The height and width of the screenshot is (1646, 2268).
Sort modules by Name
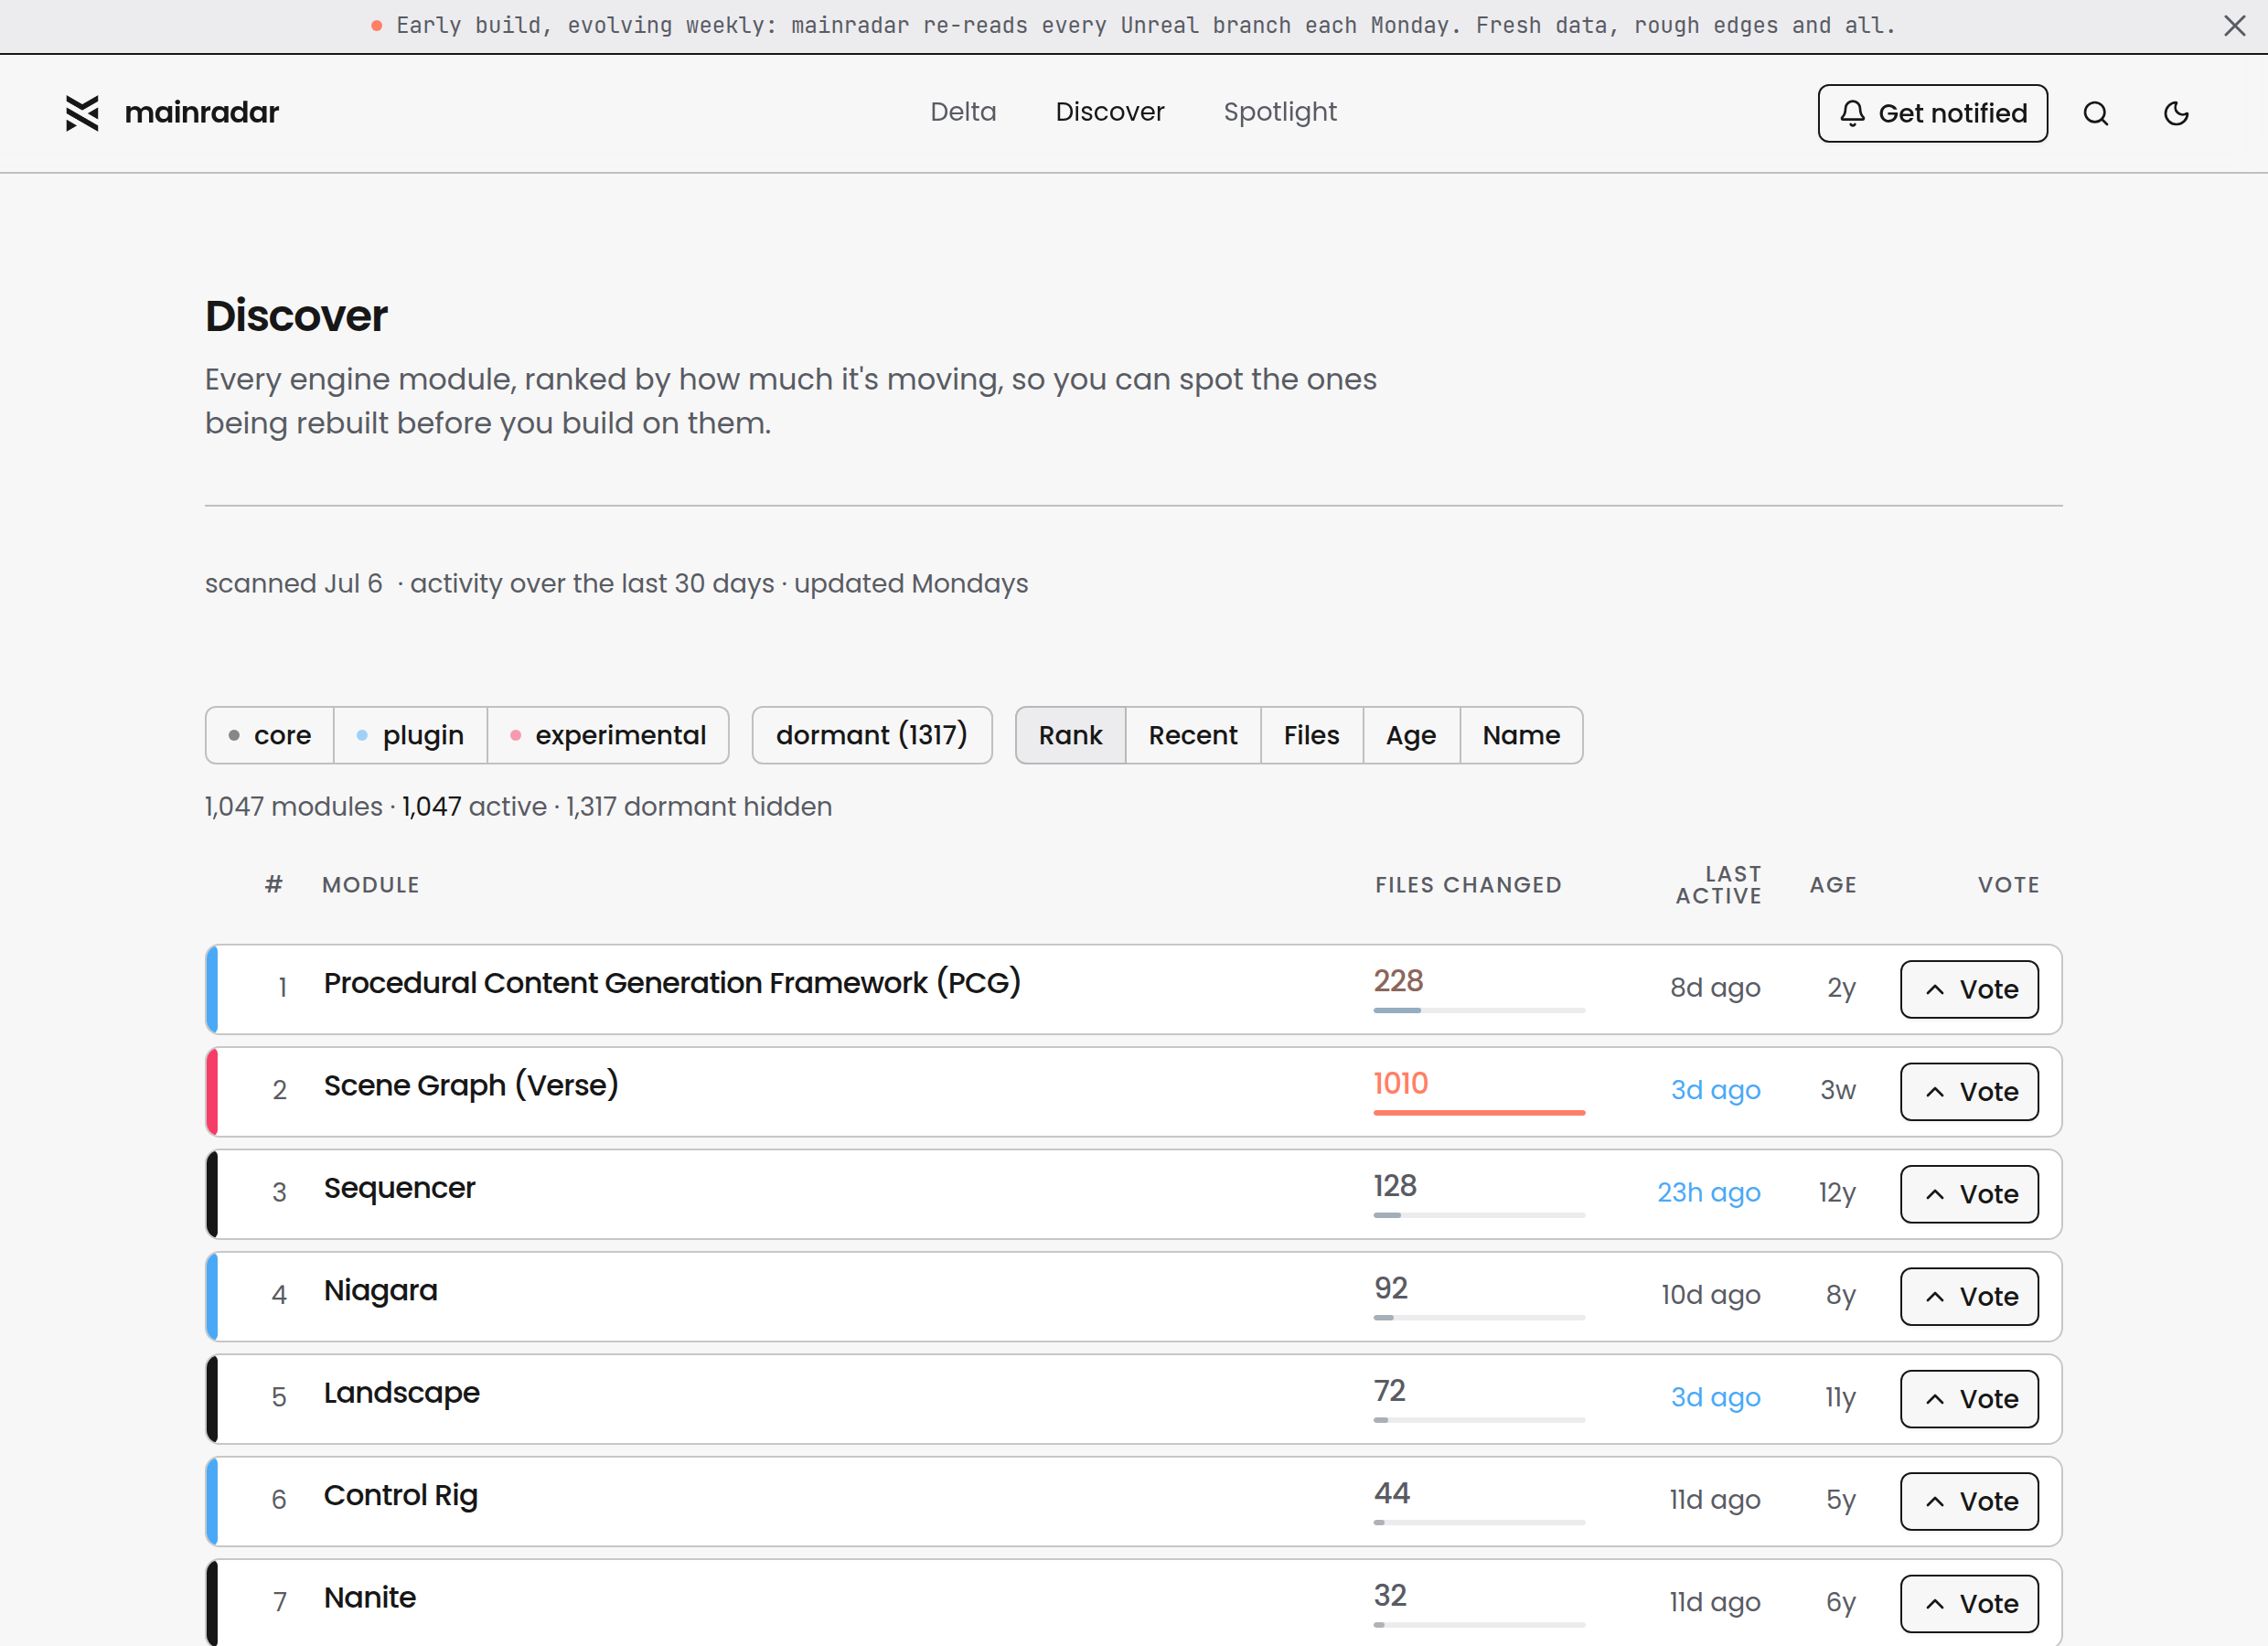1521,735
